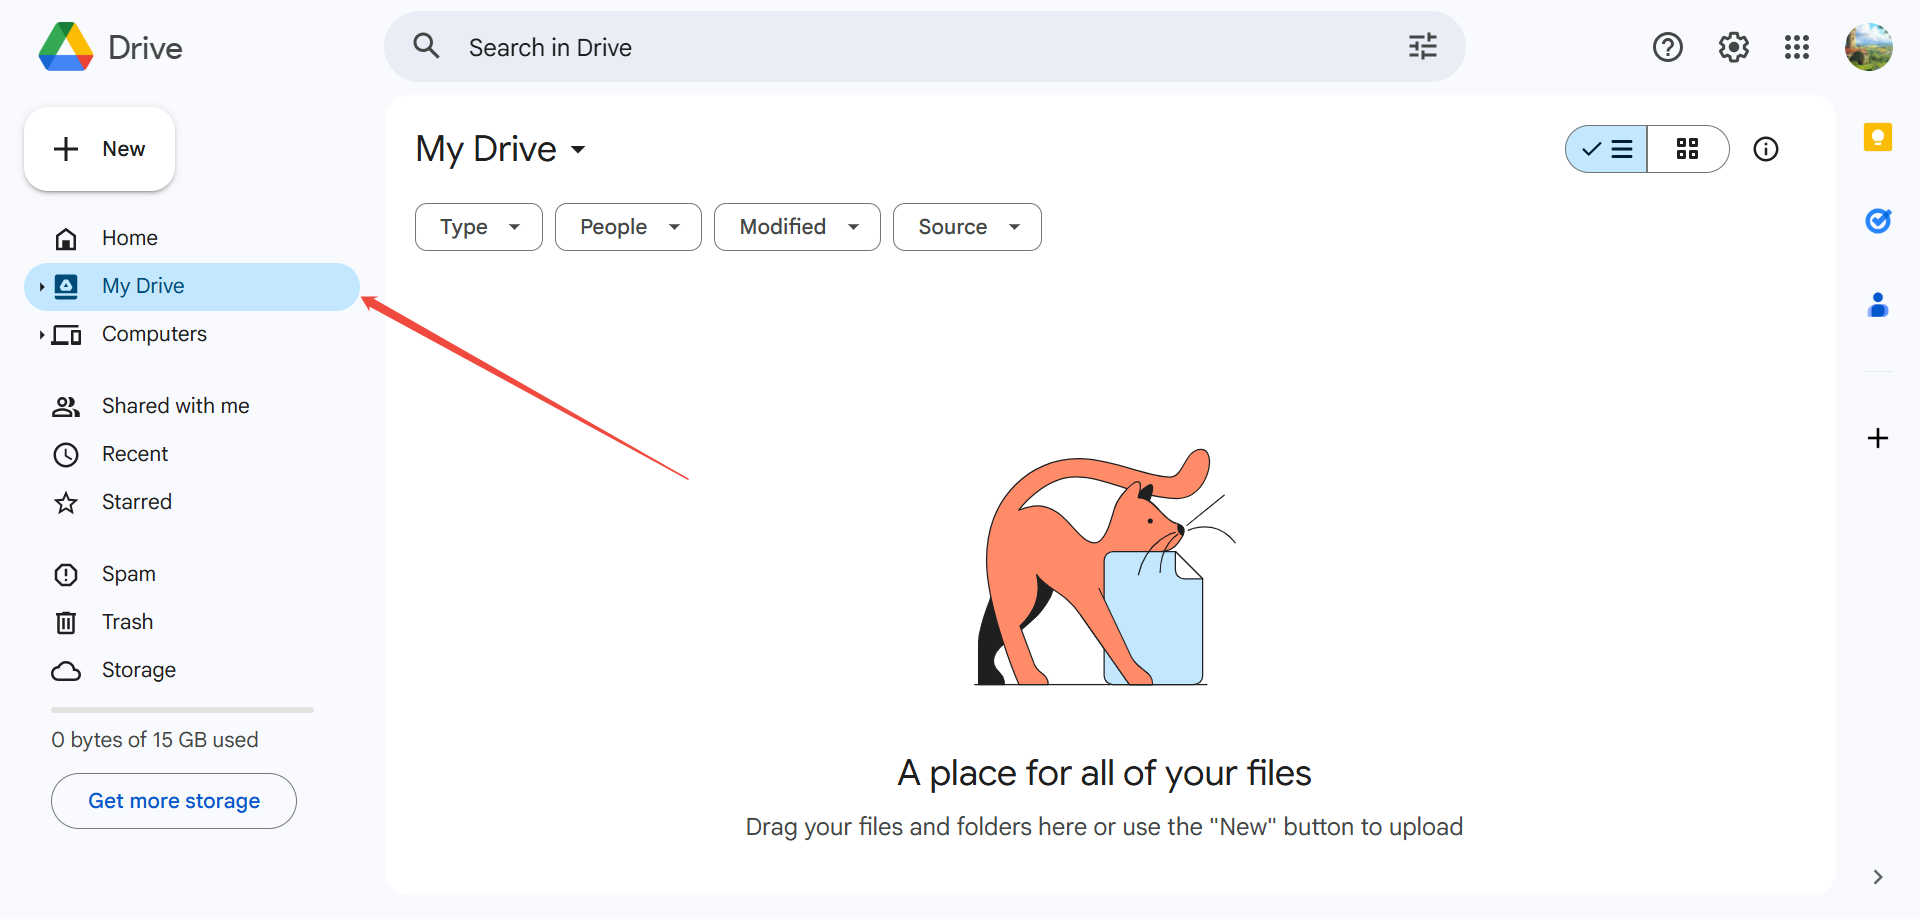Open the Help question mark menu

1667,47
